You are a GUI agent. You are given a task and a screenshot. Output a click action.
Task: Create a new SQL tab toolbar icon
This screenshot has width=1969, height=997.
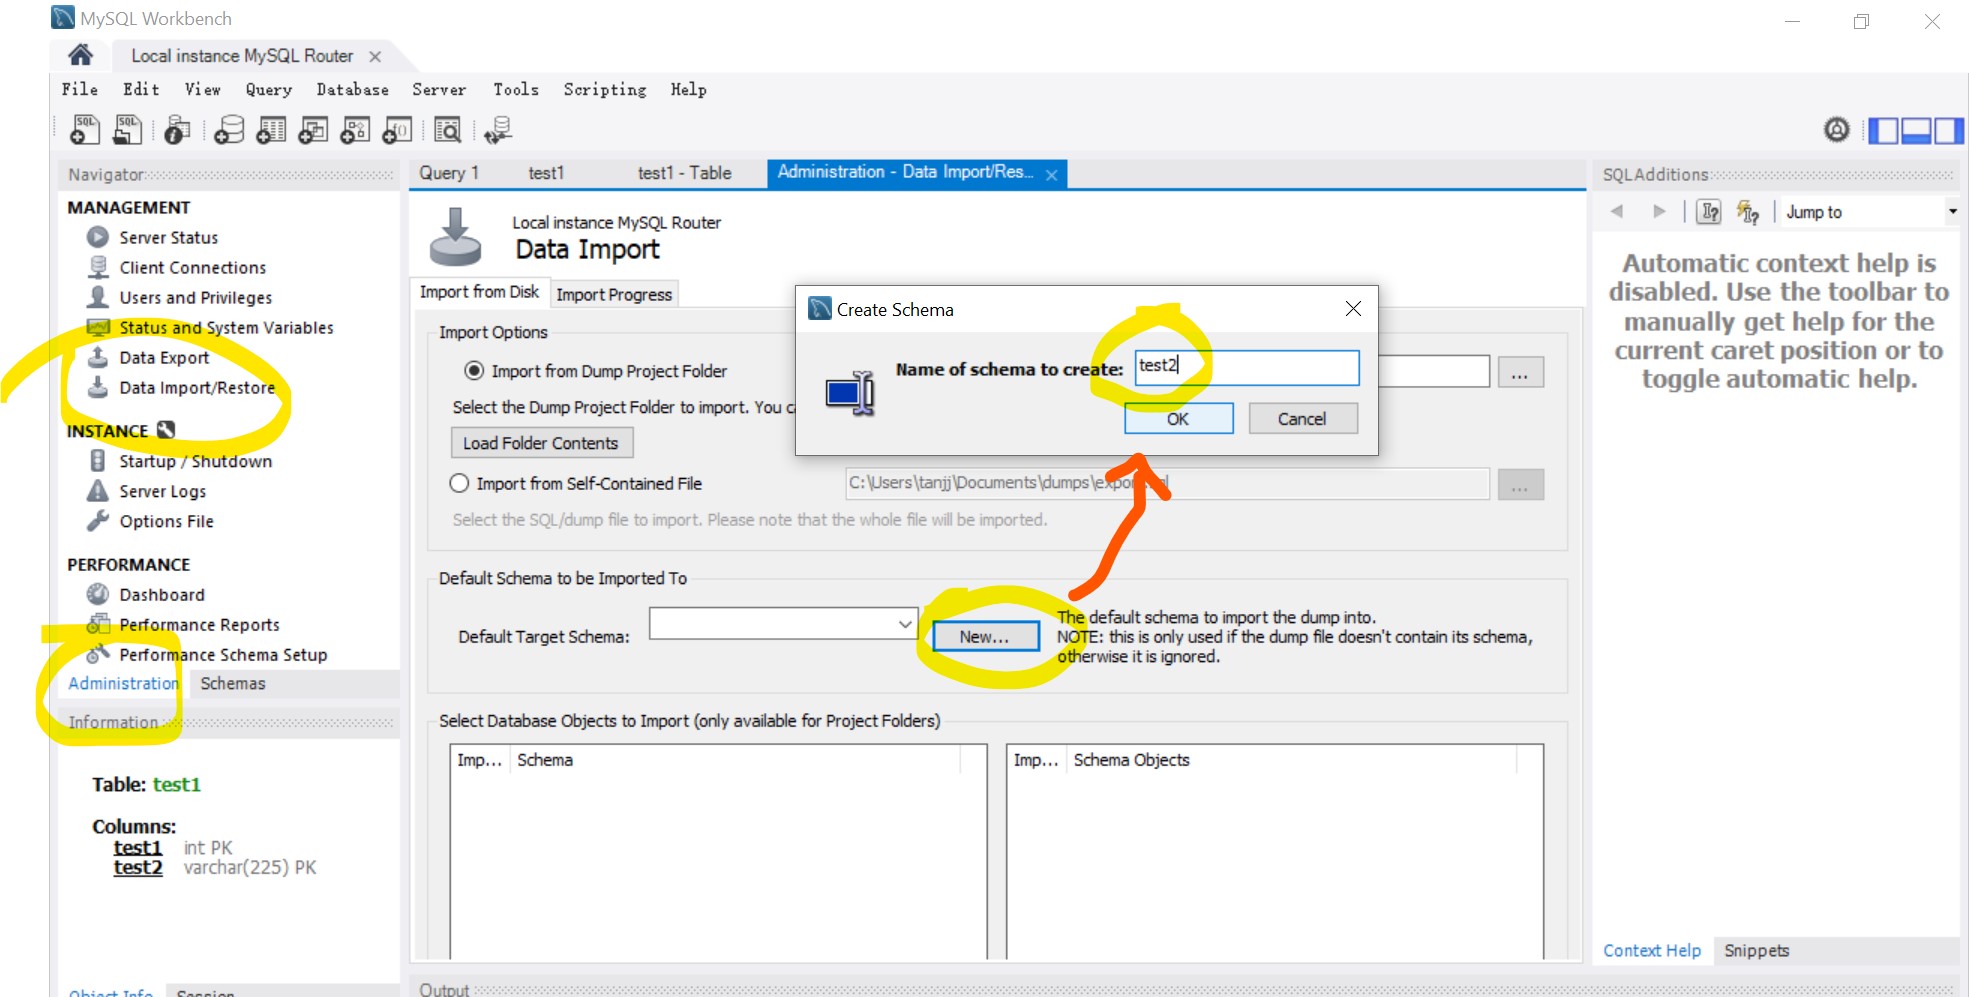84,130
